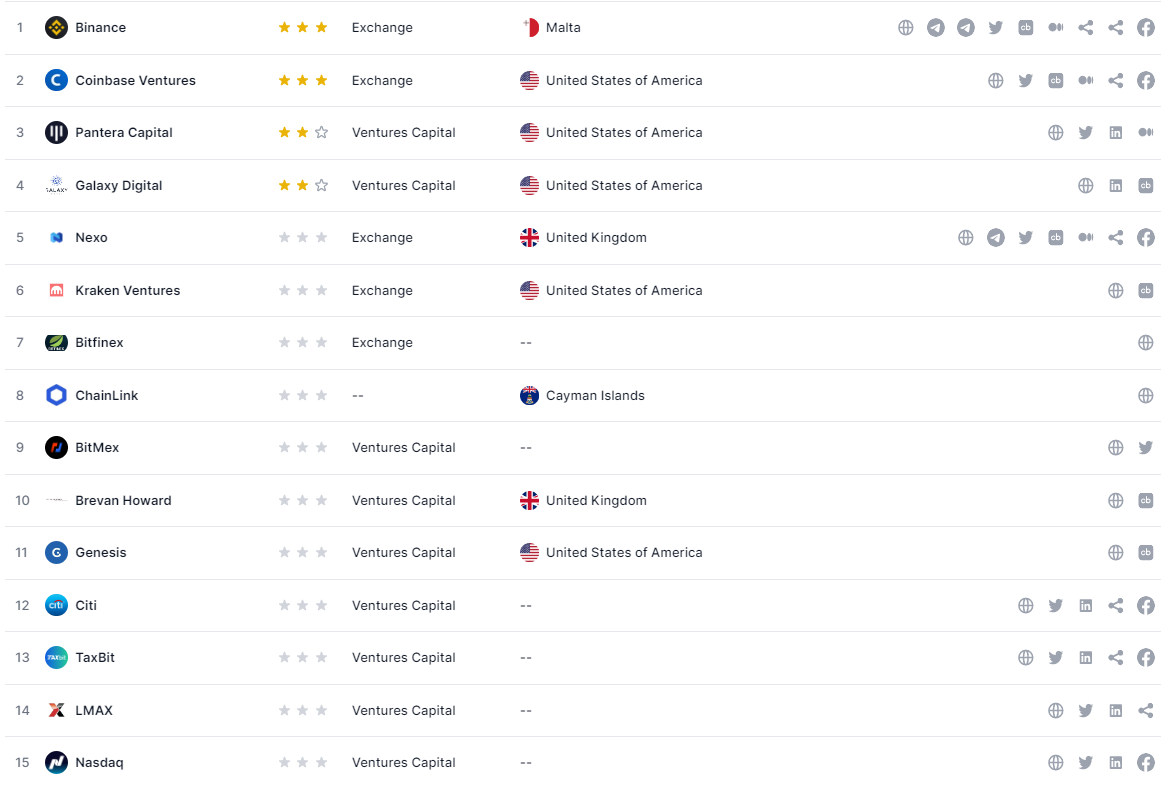Open Binance's Facebook page
The height and width of the screenshot is (788, 1161).
coord(1146,27)
